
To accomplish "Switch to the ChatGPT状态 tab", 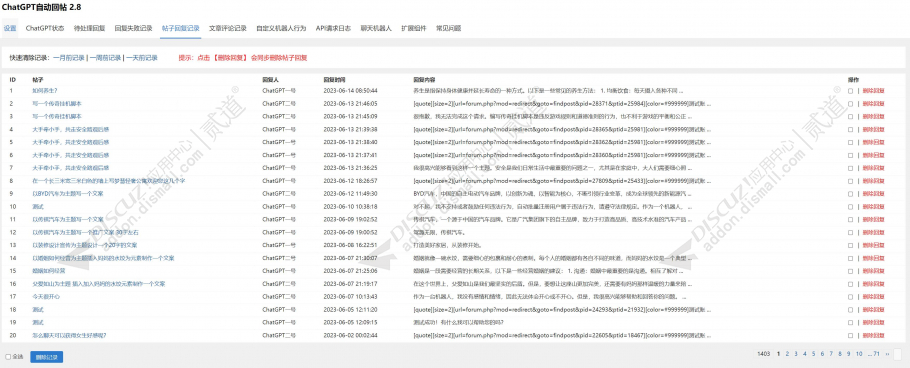I will tap(45, 28).
